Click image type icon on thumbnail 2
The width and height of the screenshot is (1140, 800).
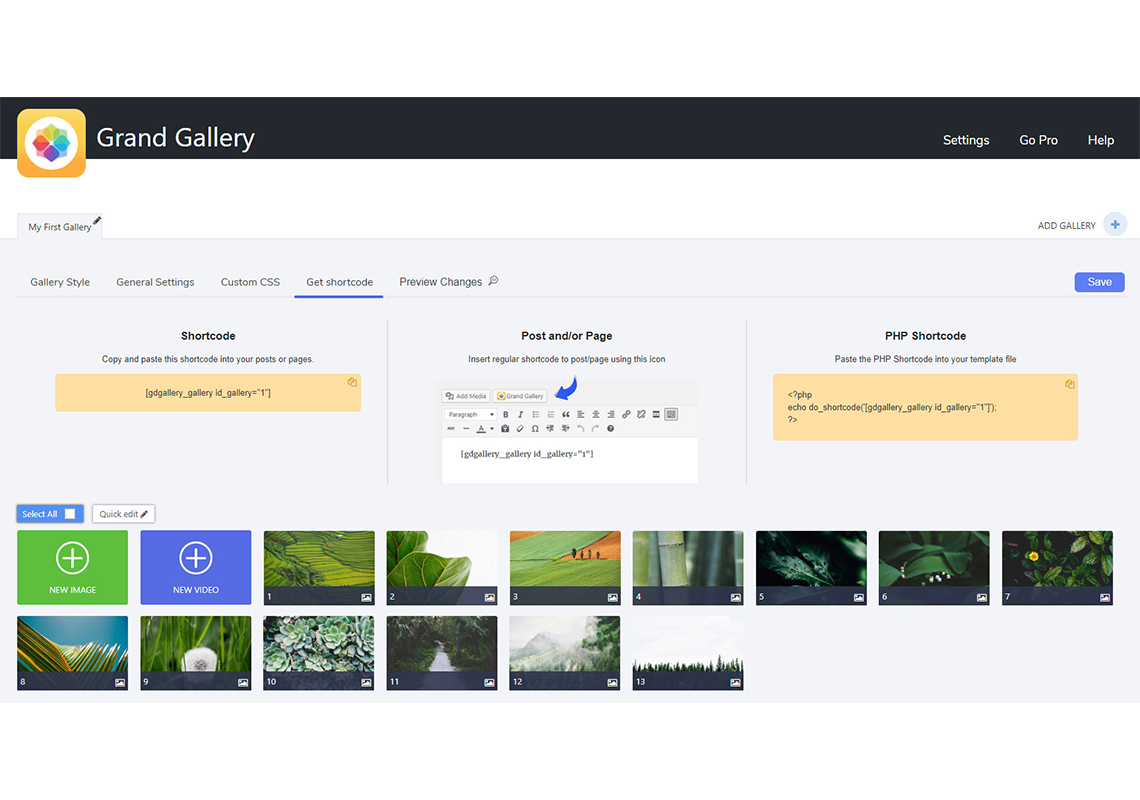[489, 598]
